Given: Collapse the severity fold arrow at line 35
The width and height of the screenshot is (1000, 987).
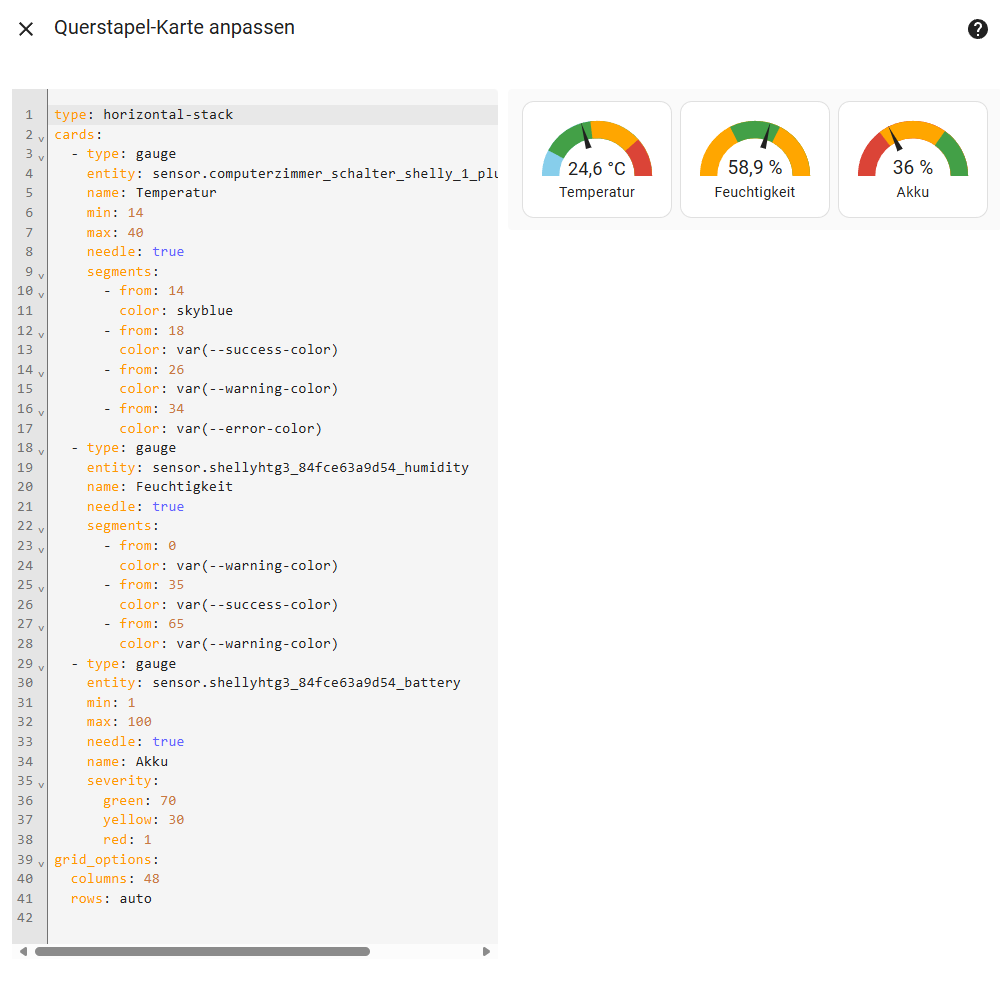Looking at the screenshot, I should (x=41, y=784).
